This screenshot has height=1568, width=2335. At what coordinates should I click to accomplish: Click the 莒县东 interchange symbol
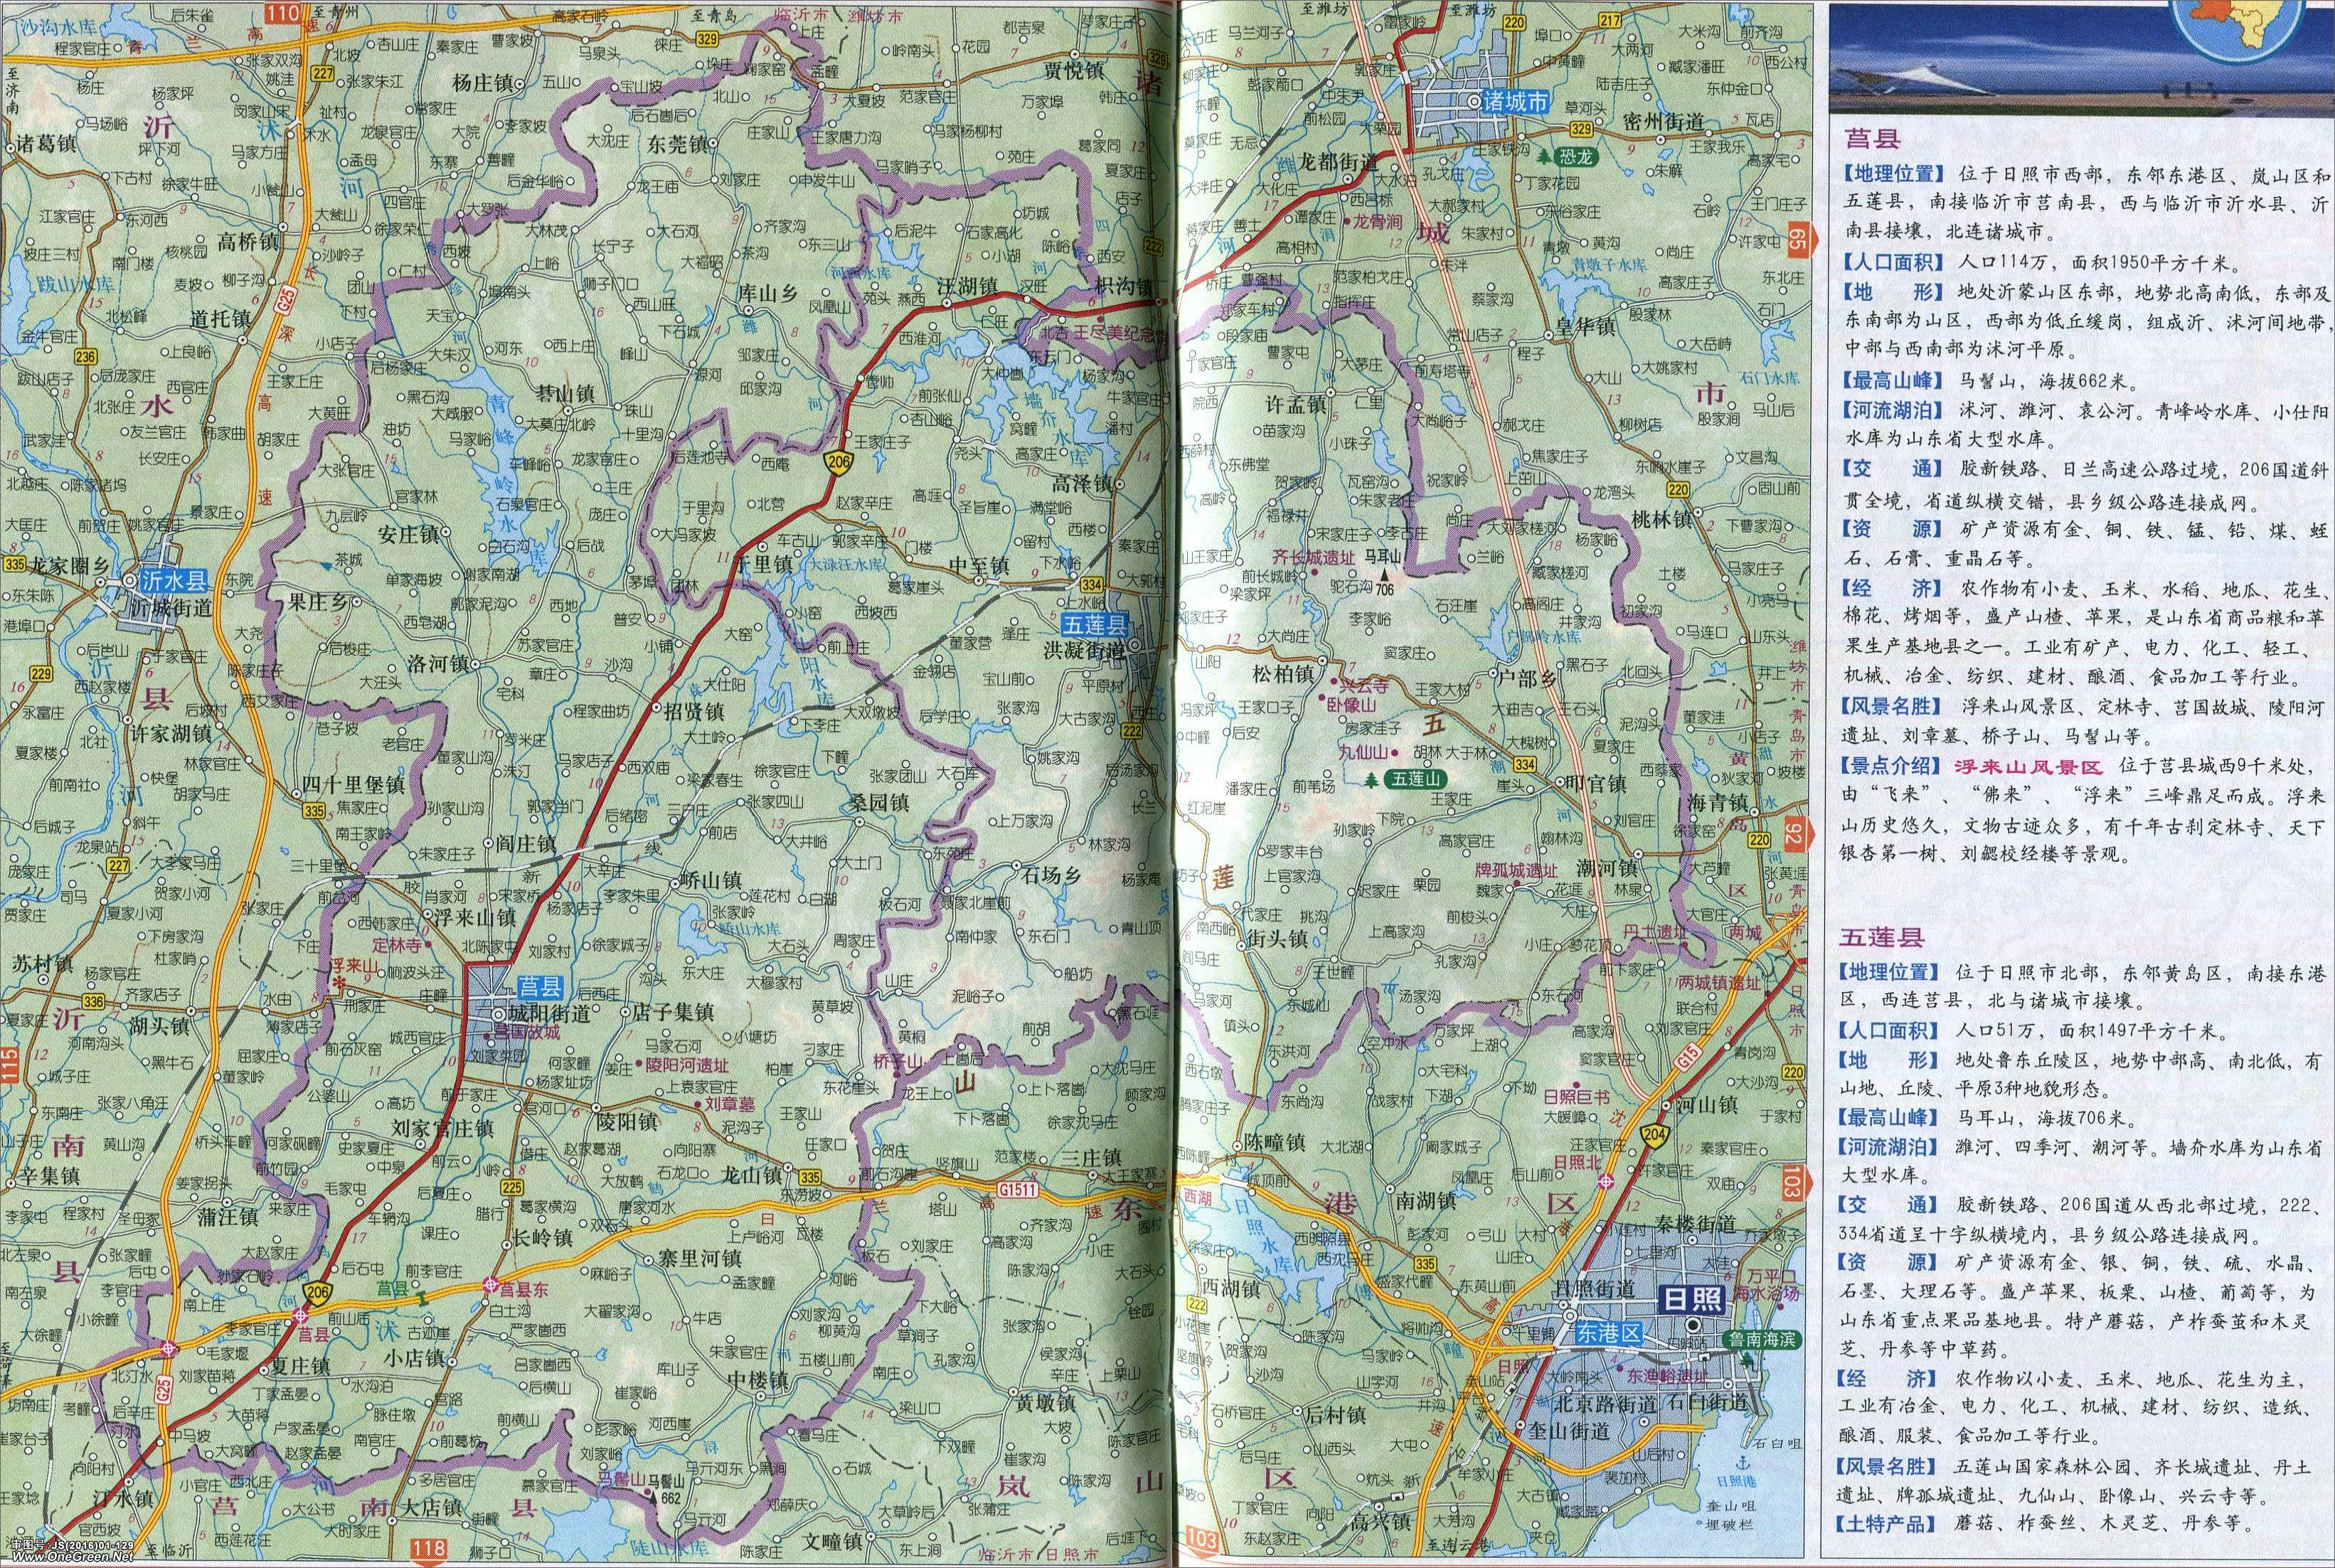click(x=490, y=1285)
